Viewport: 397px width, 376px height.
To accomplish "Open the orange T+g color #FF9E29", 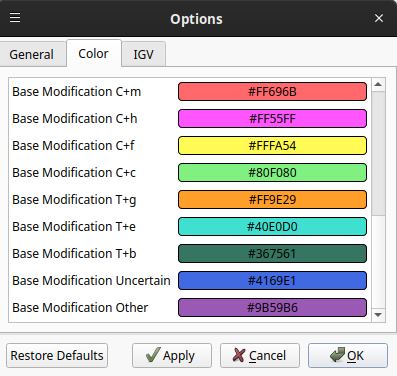I will [272, 200].
